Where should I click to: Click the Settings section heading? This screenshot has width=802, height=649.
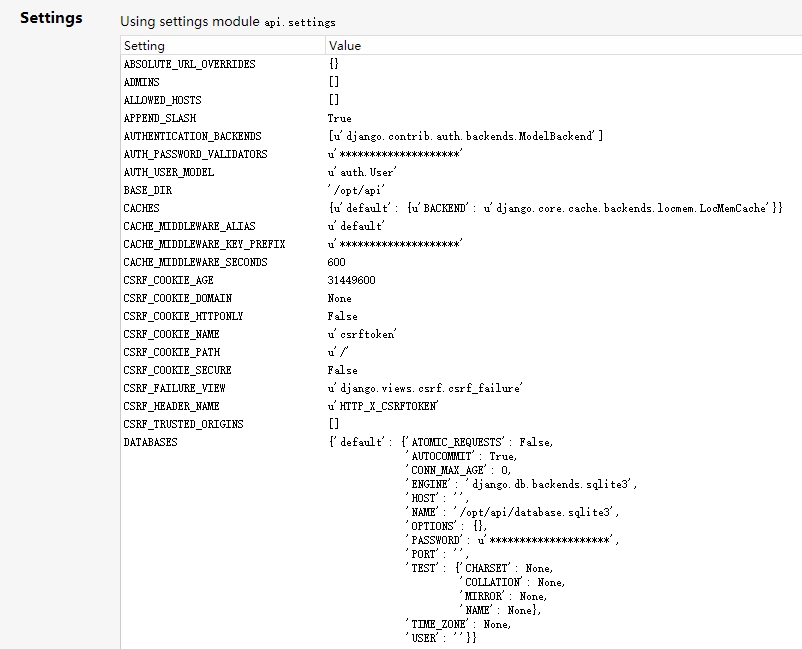(x=51, y=18)
